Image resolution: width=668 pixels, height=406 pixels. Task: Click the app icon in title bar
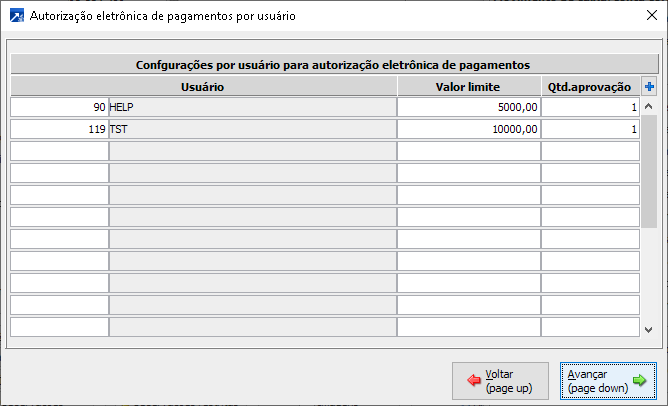pos(17,17)
